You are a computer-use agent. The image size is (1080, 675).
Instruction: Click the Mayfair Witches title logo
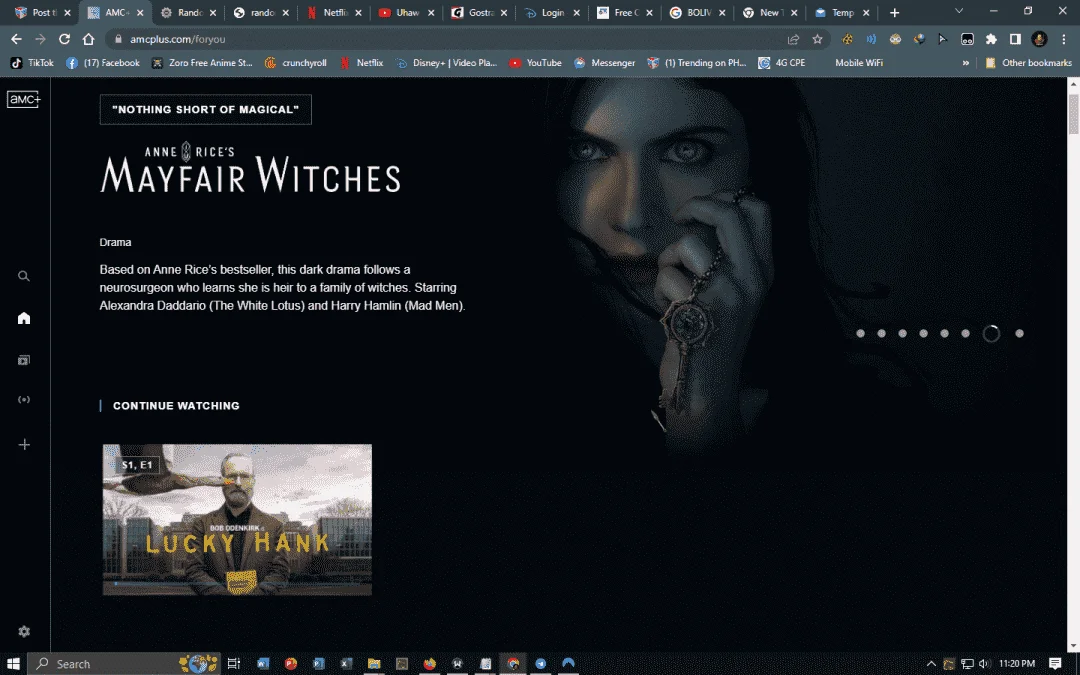point(250,167)
